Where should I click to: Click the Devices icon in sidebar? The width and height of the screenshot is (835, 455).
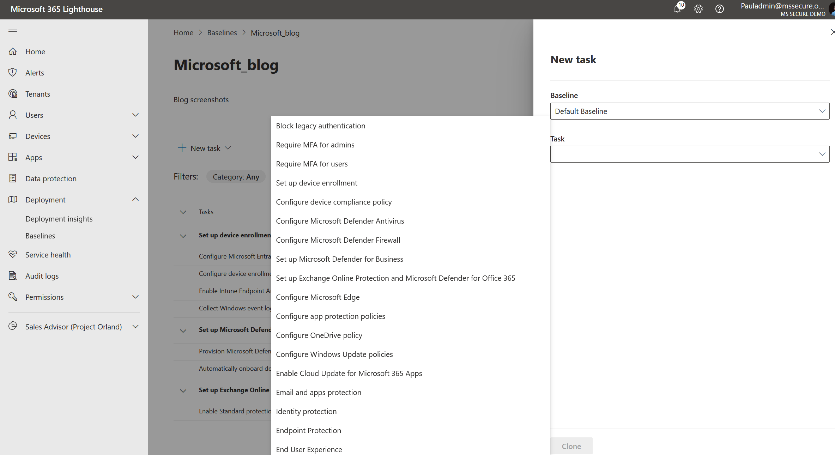coord(13,136)
